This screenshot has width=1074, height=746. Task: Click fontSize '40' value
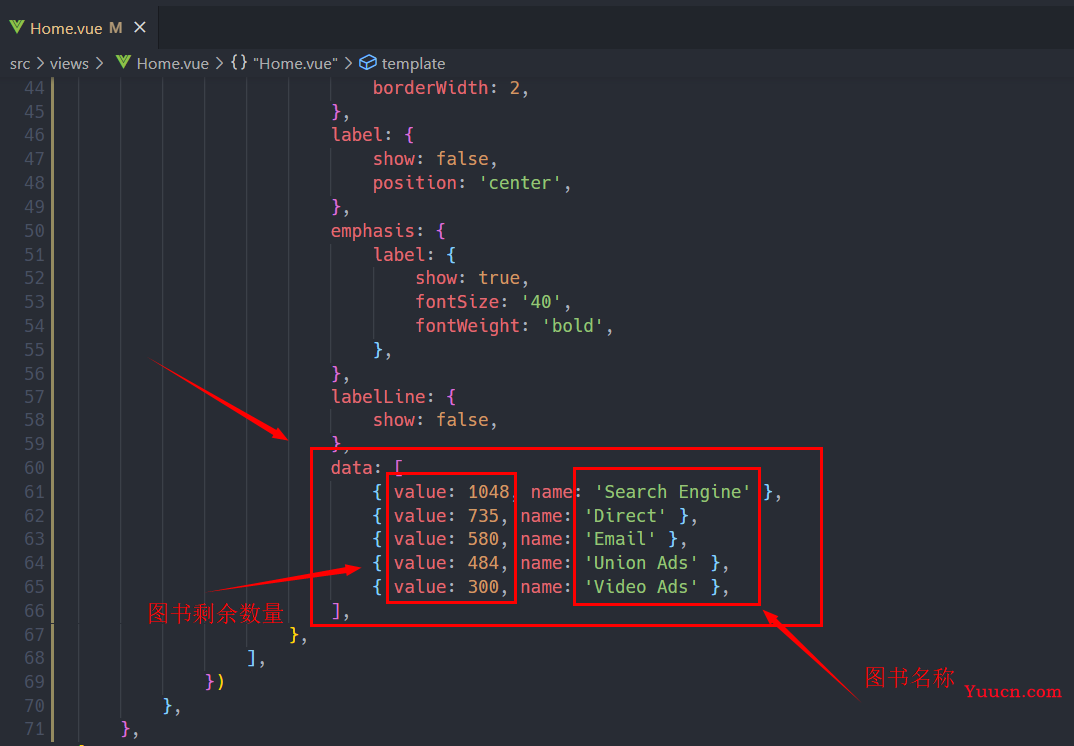pyautogui.click(x=541, y=302)
